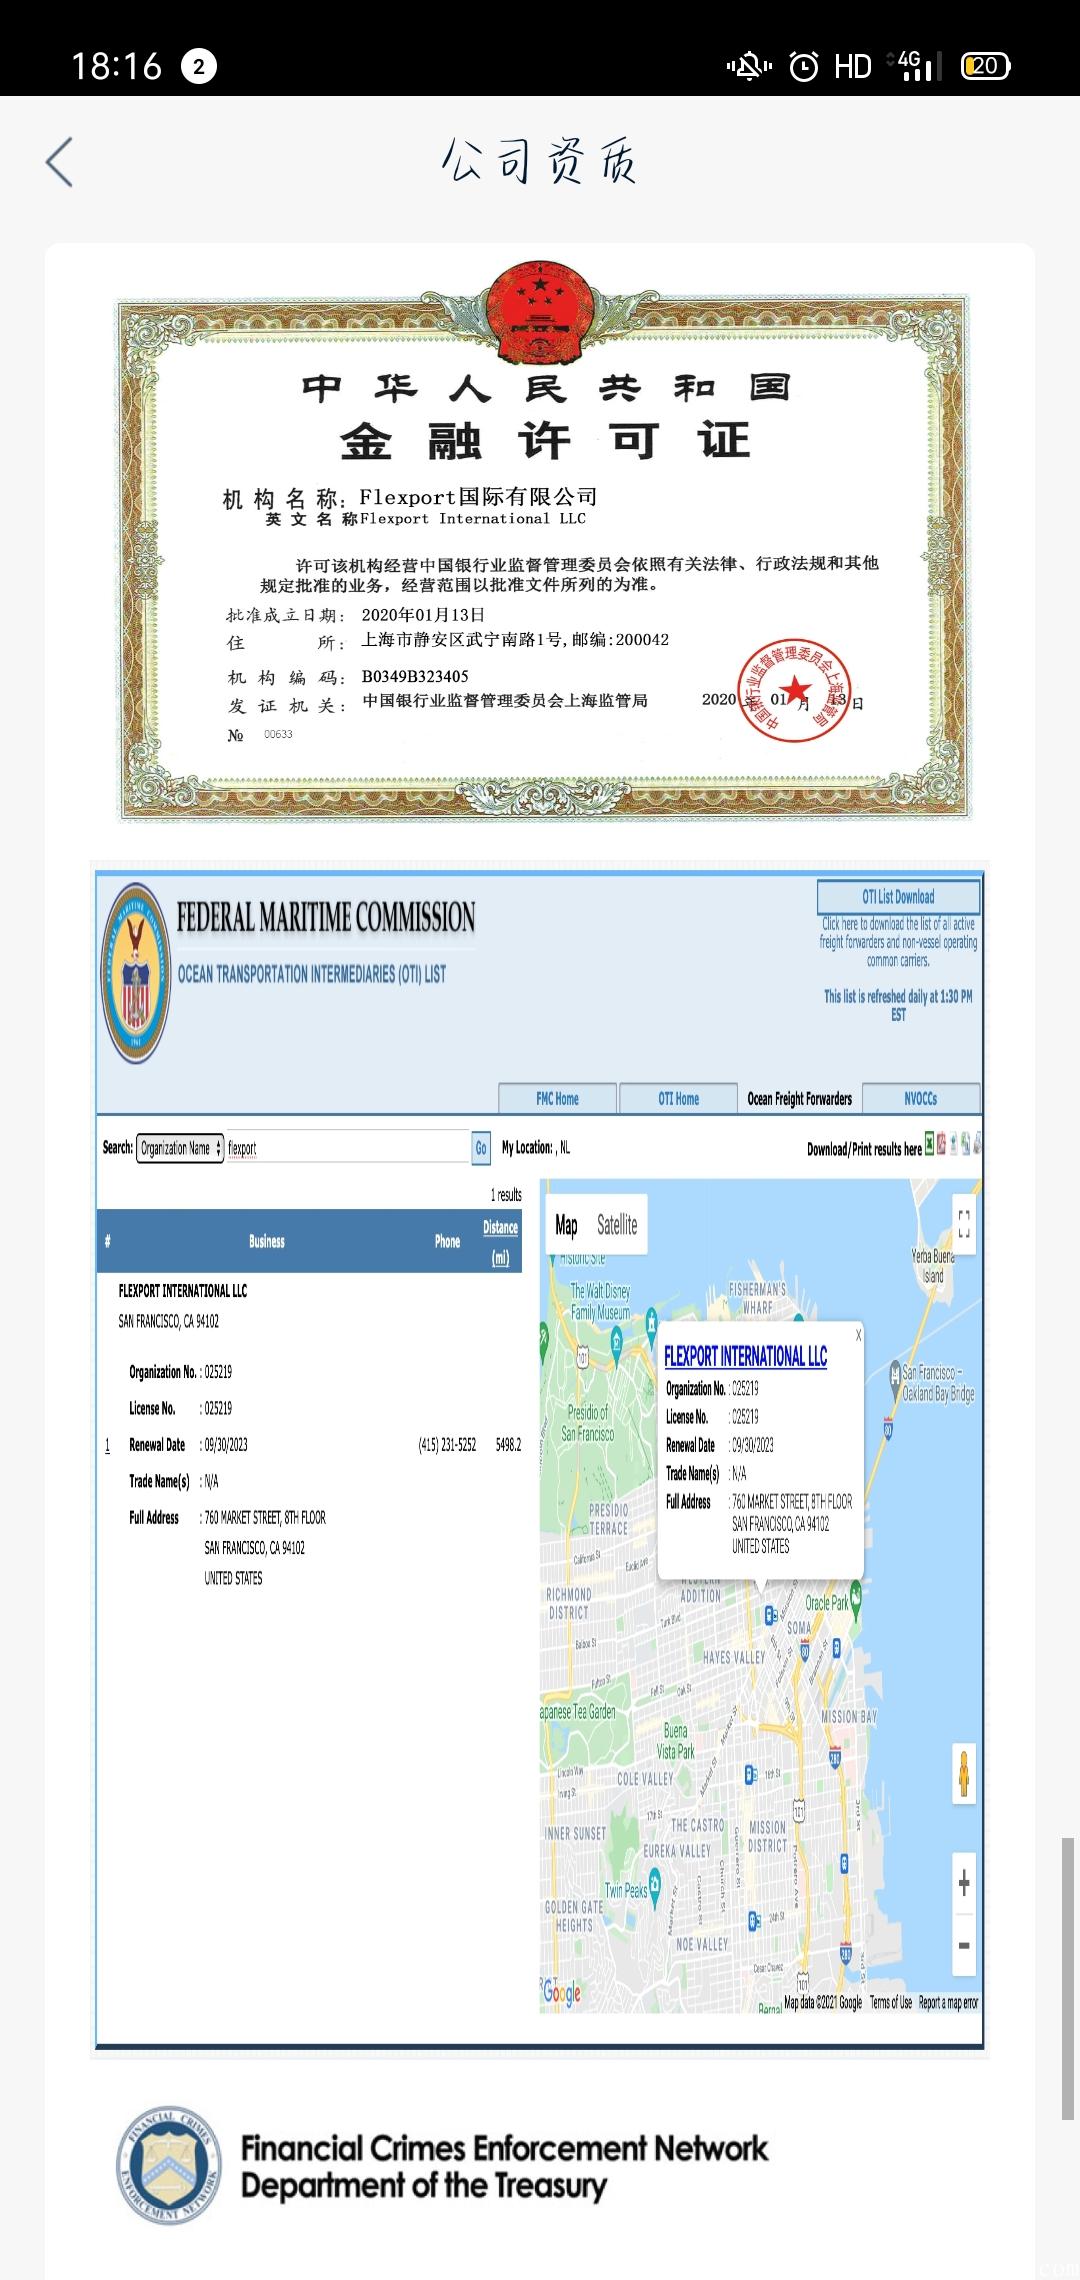Tap the alarm clock status icon

[x=804, y=66]
